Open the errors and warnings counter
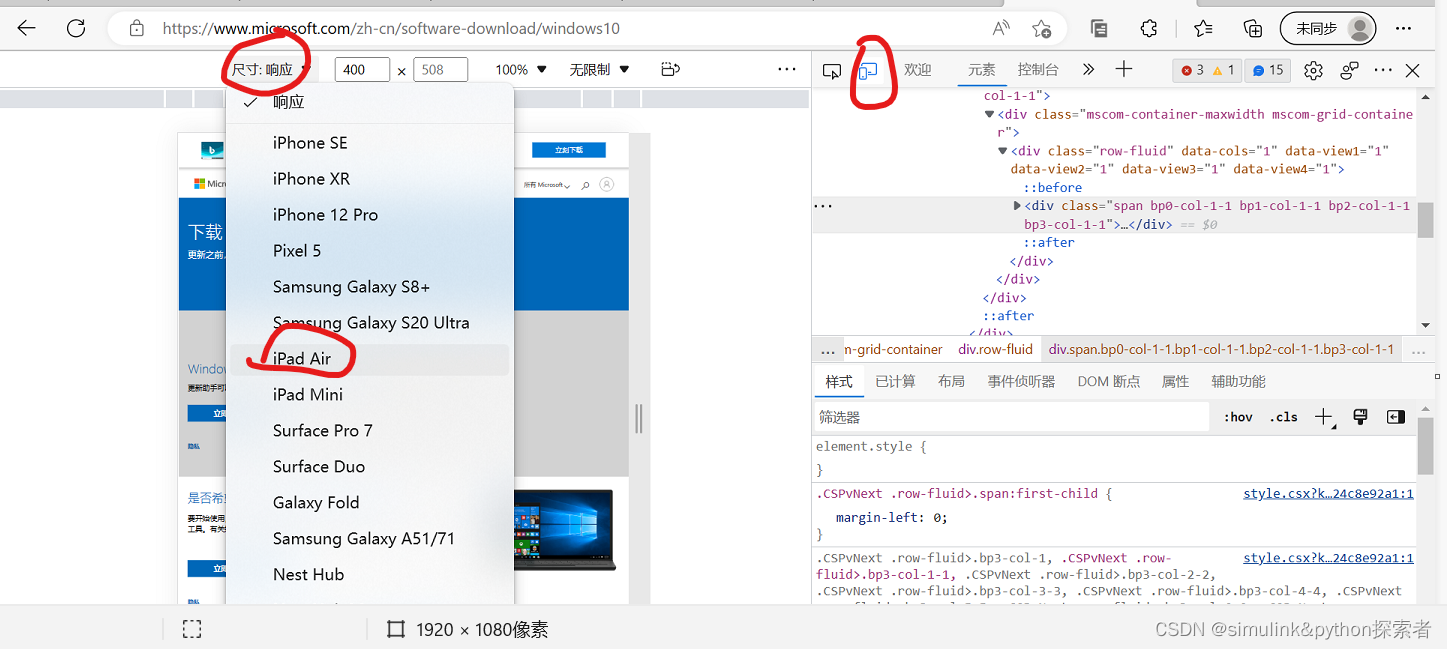This screenshot has height=649, width=1447. click(x=1208, y=70)
